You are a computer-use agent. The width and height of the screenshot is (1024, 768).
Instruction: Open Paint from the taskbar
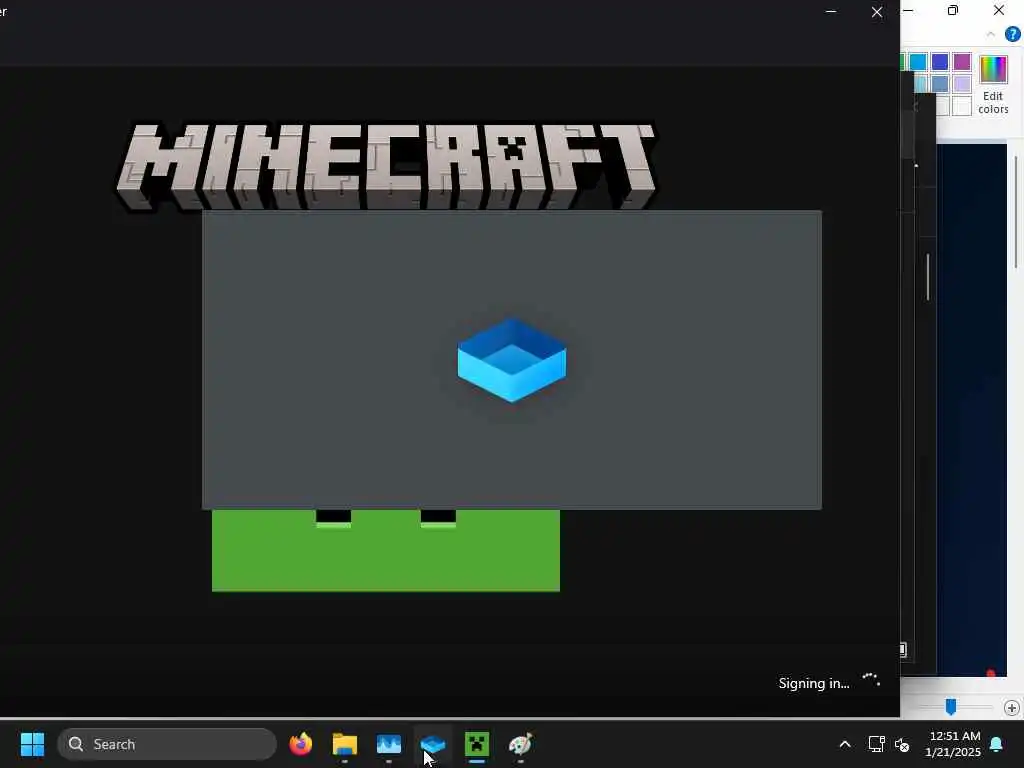520,744
